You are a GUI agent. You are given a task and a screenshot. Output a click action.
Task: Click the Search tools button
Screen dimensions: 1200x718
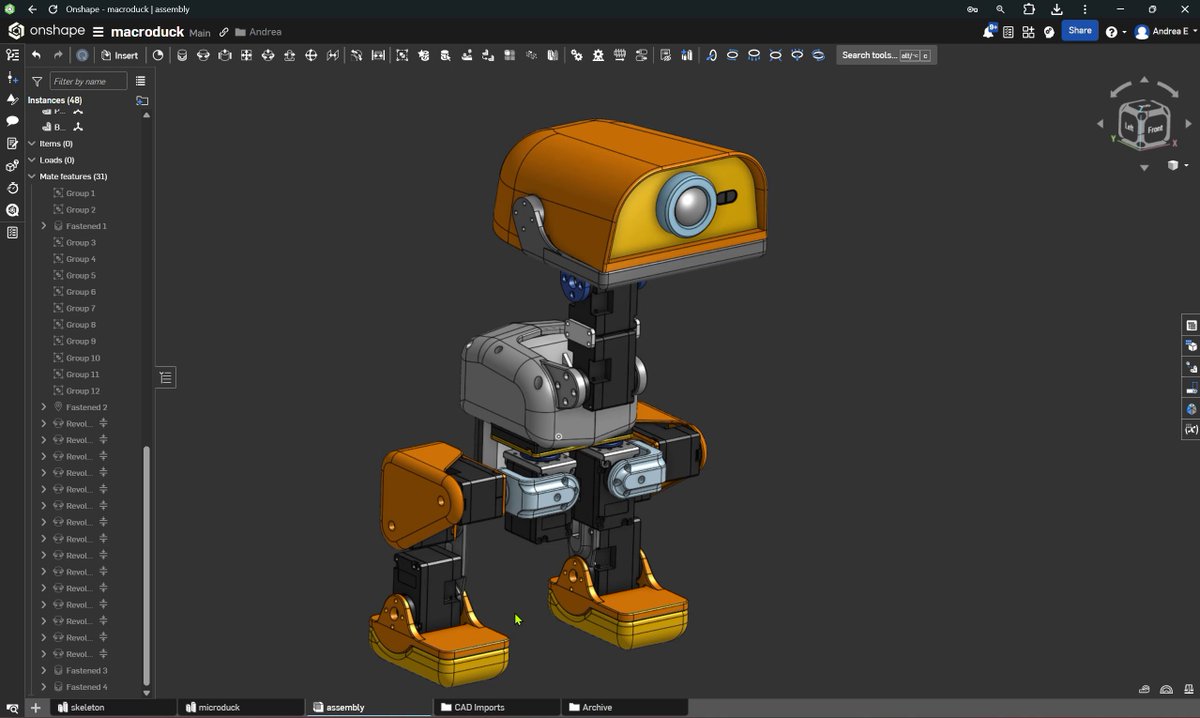click(x=886, y=55)
